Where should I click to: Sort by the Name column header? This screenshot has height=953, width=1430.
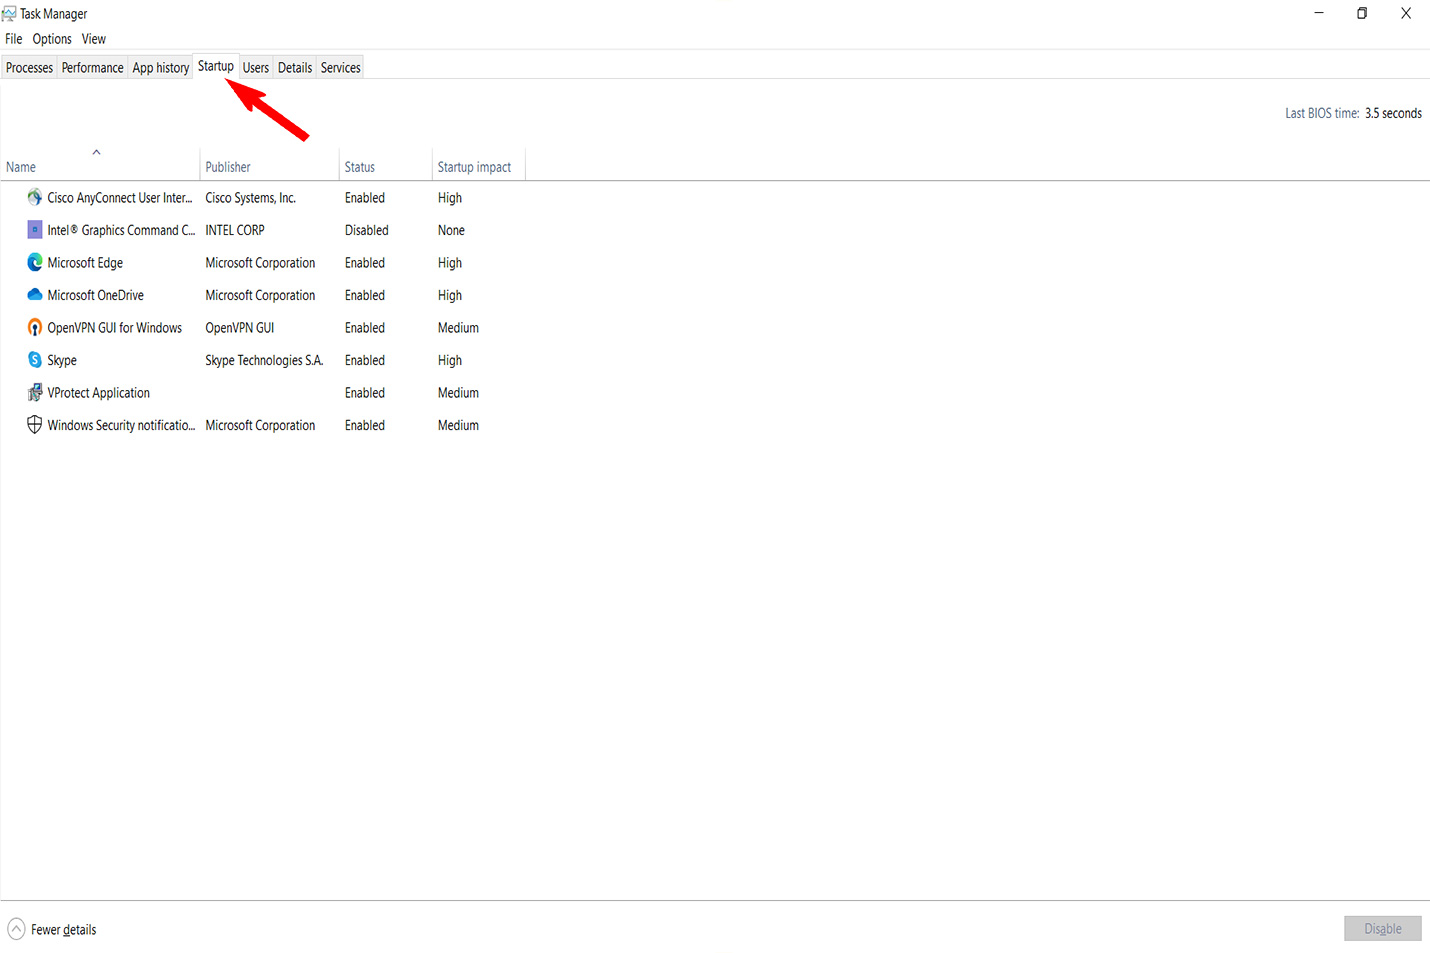click(x=100, y=164)
